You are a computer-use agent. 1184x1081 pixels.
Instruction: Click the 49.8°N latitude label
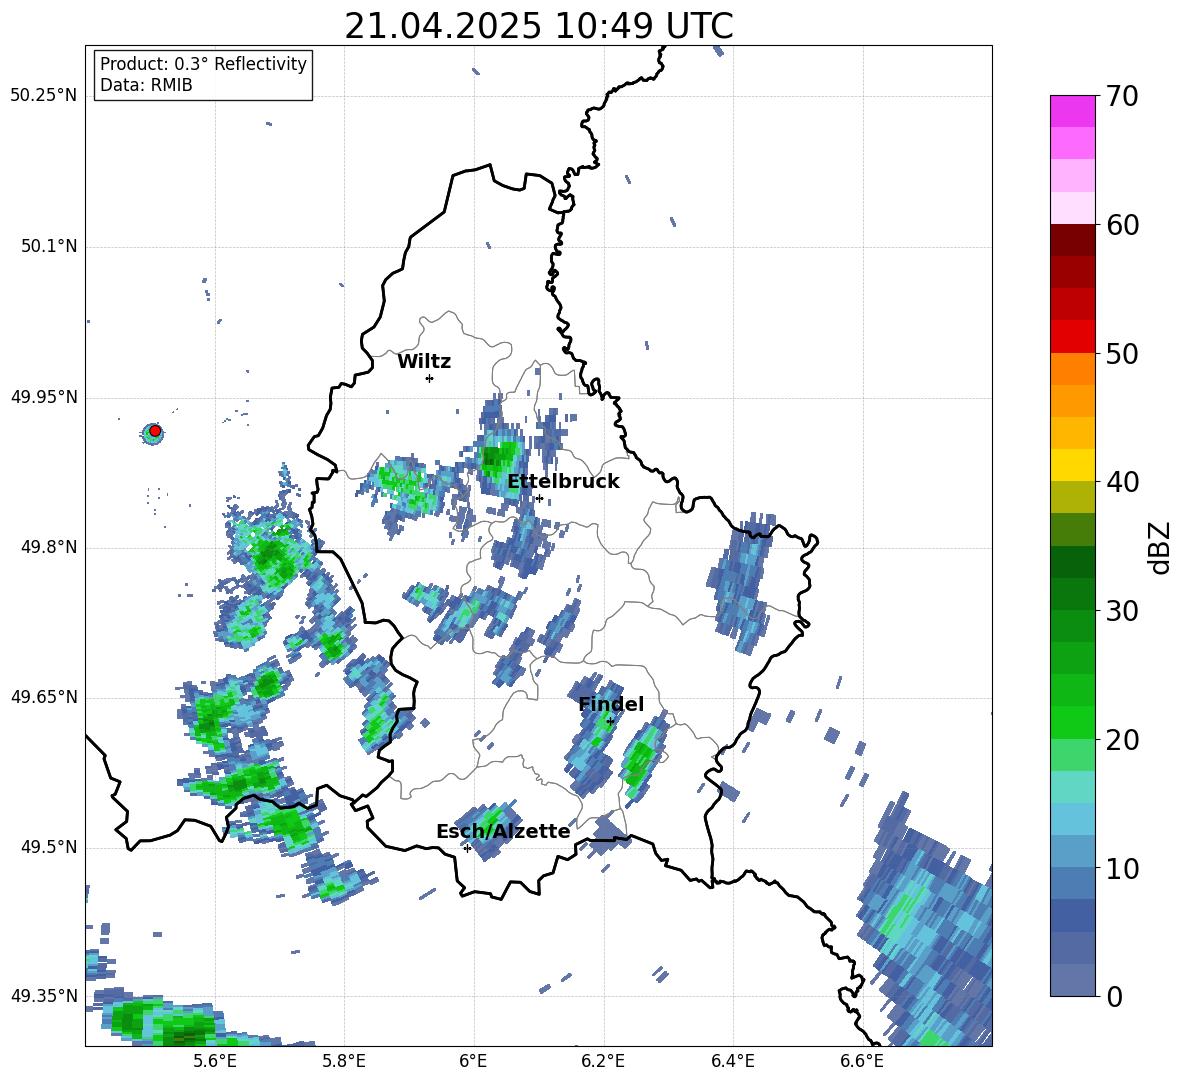[48, 547]
